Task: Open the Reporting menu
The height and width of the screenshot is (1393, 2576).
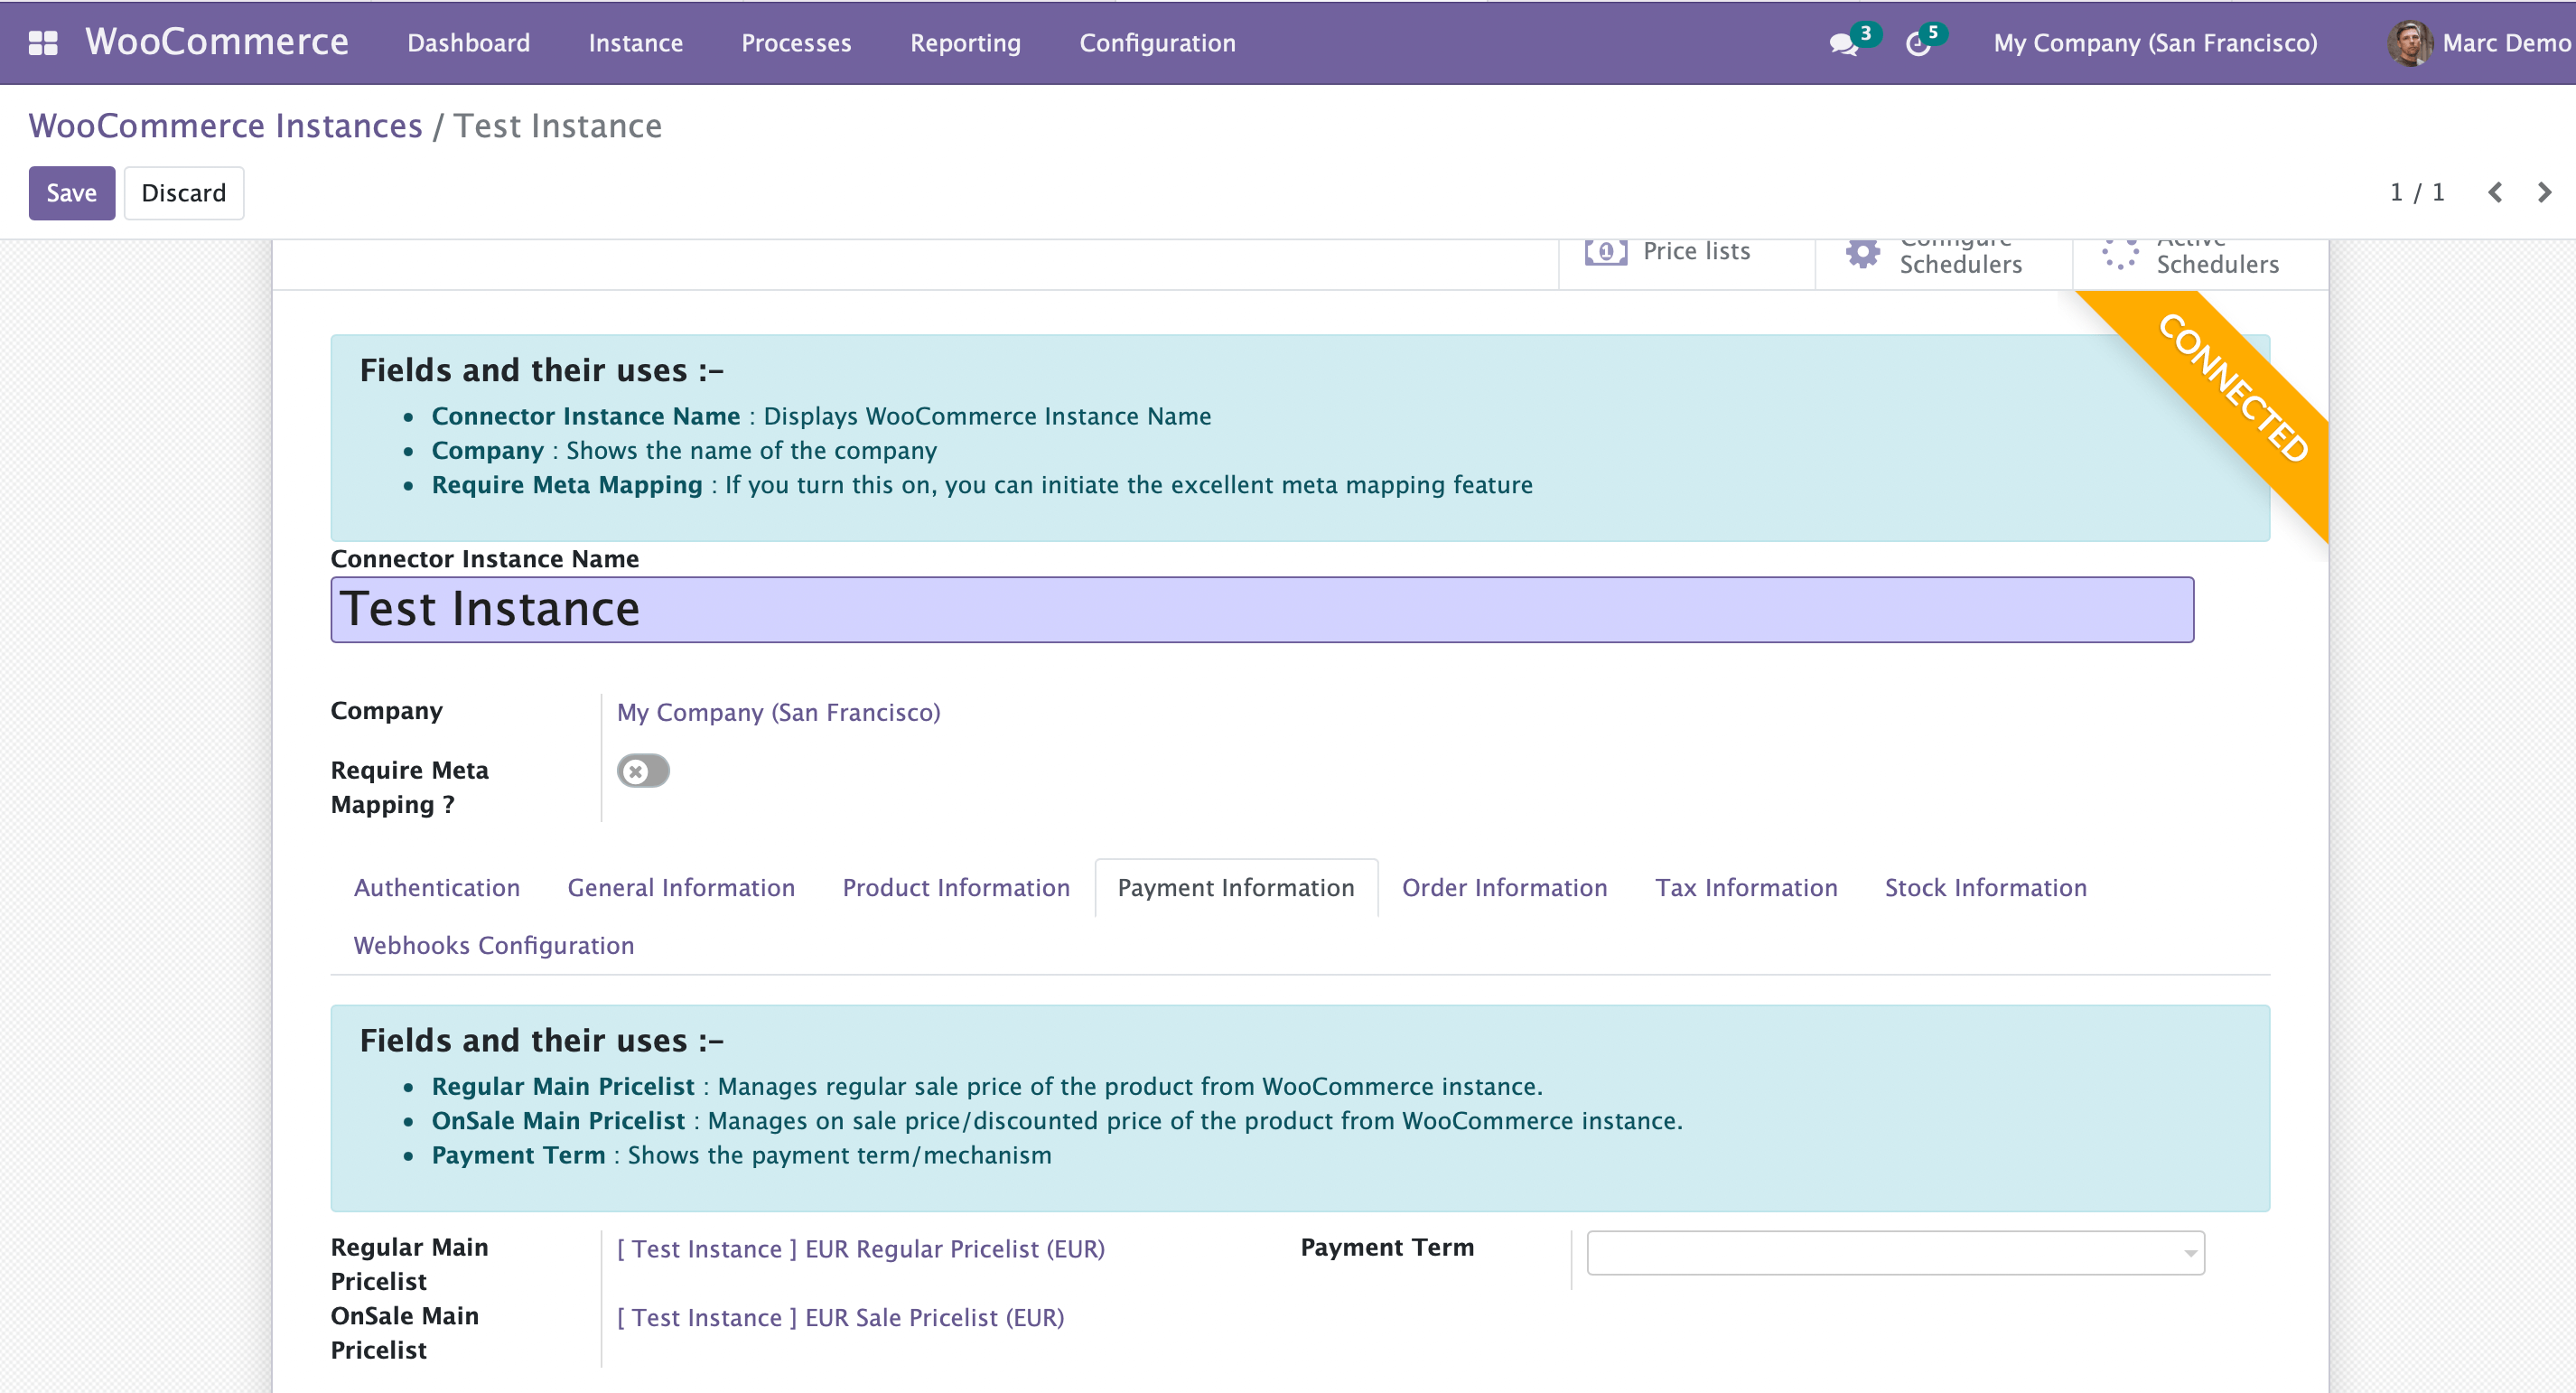Action: point(965,43)
